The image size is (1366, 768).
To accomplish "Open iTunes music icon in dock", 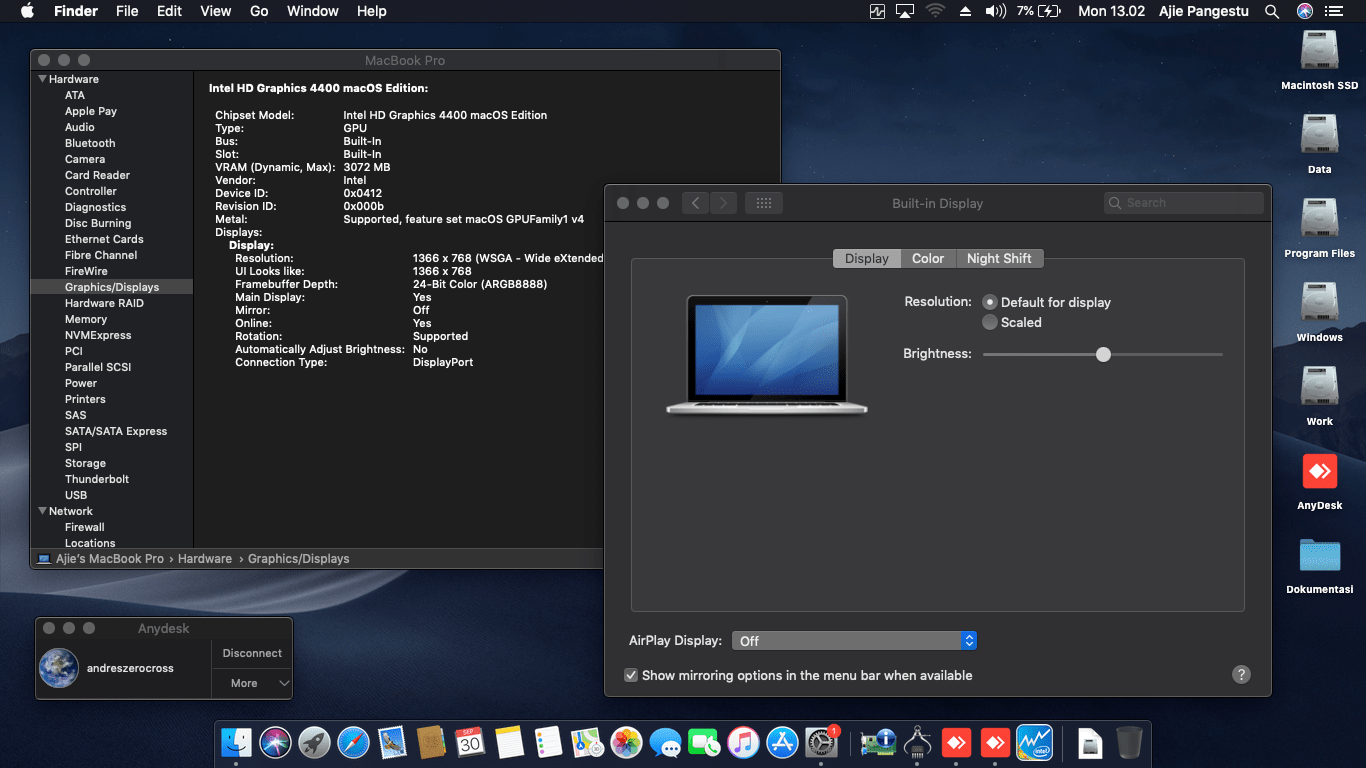I will 743,742.
